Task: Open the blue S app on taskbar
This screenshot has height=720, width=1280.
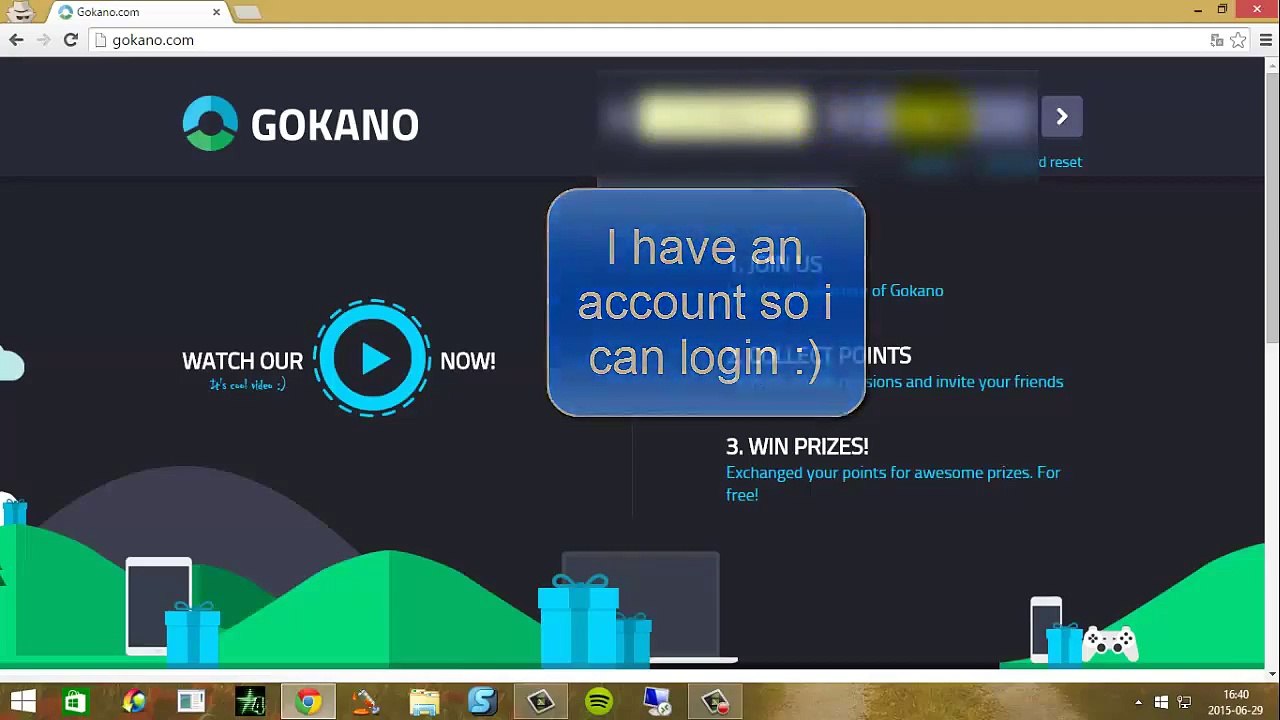Action: 482,702
